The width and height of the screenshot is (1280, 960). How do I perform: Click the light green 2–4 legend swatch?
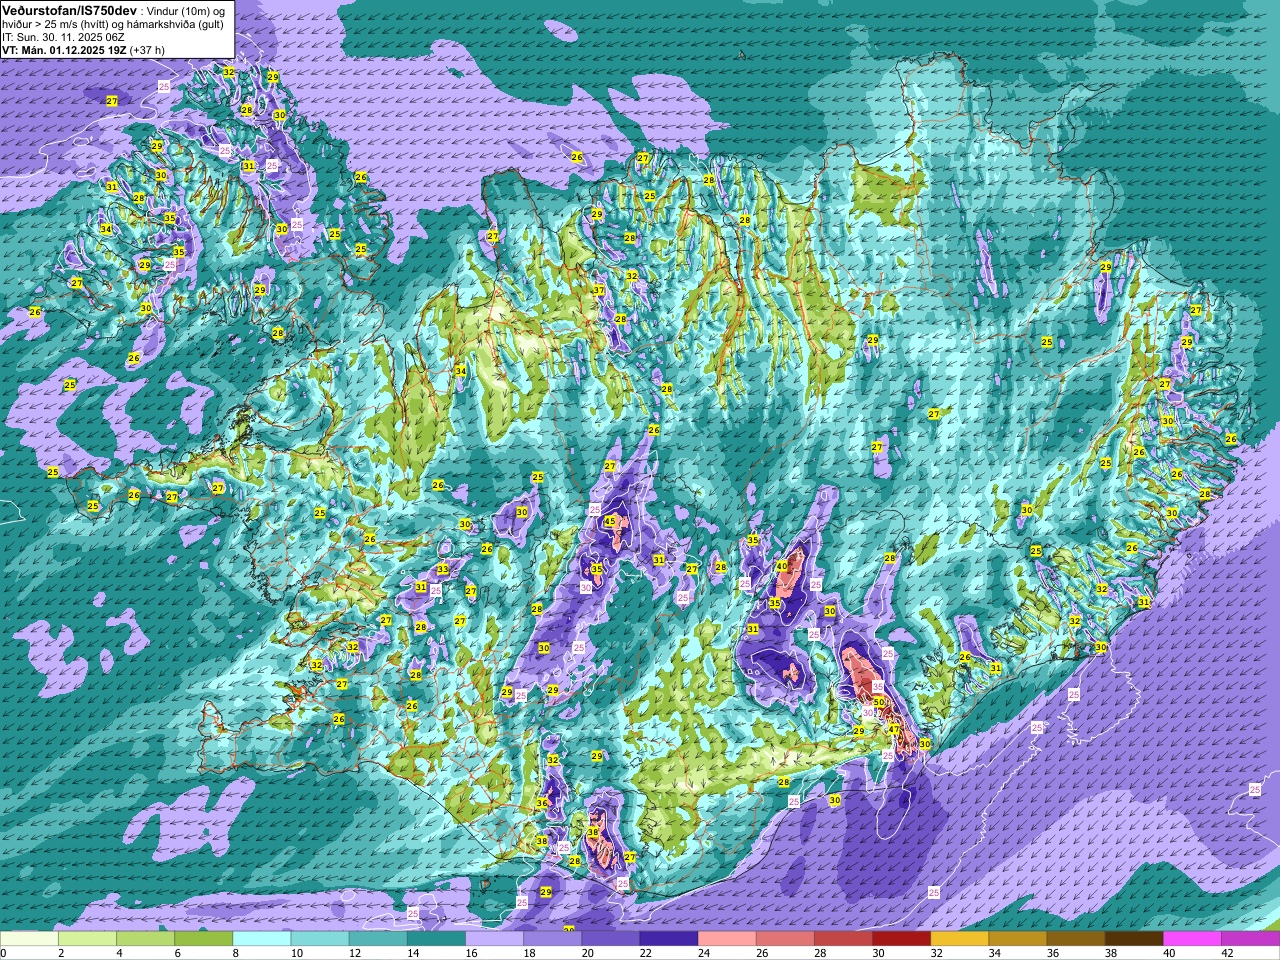coord(88,939)
